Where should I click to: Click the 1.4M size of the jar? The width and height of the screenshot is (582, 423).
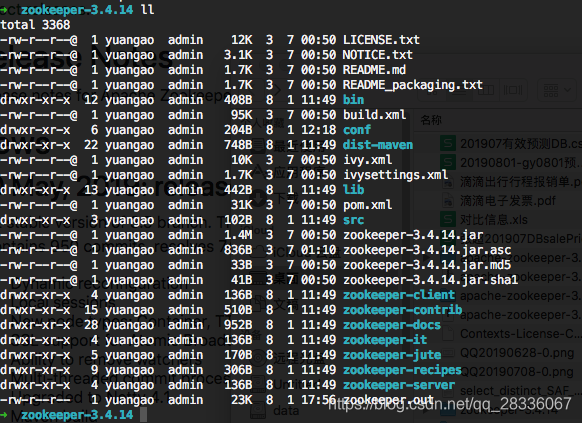[x=238, y=235]
